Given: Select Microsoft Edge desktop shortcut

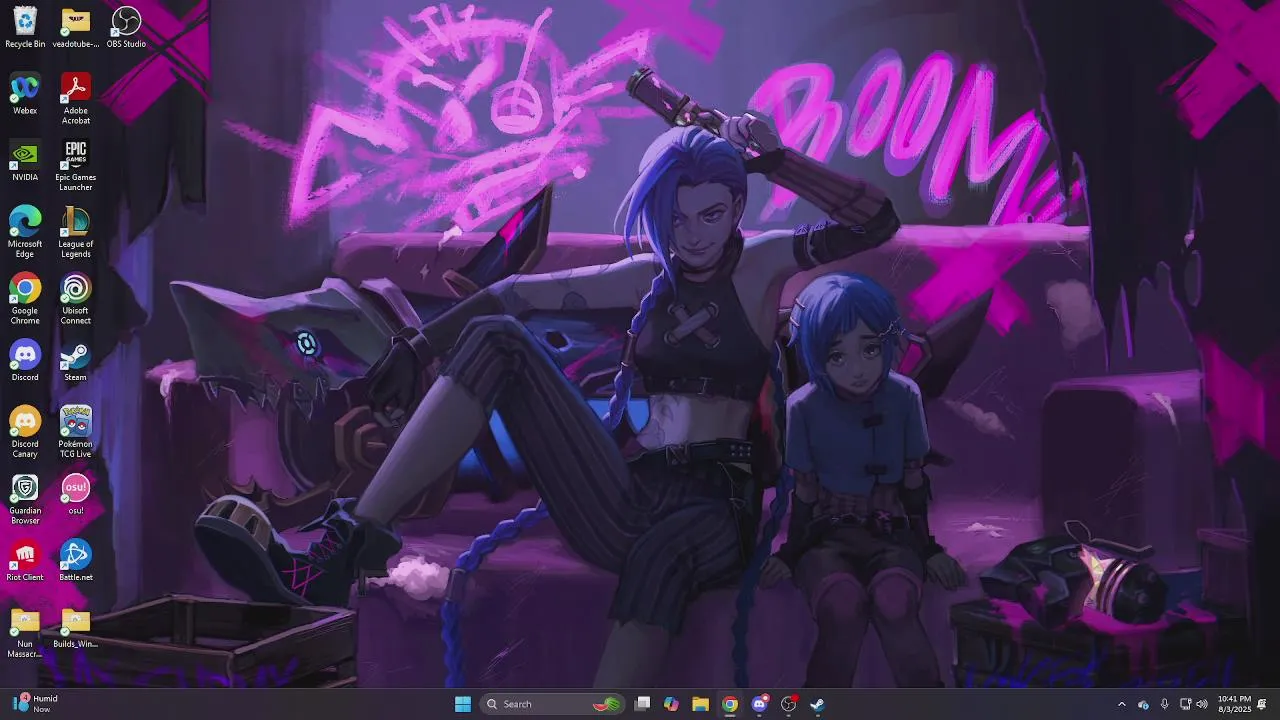Looking at the screenshot, I should (25, 232).
